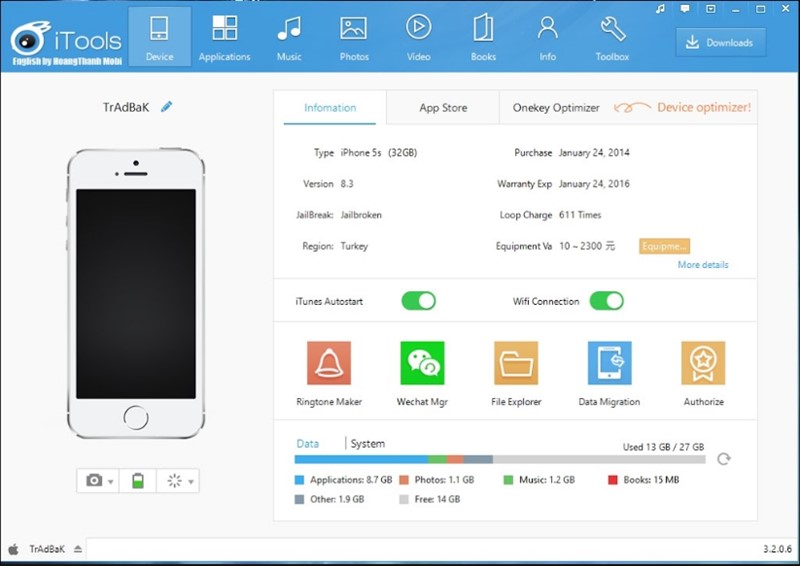Open the feedback chat bubble icon
Screen dimensions: 800x566
[685, 9]
